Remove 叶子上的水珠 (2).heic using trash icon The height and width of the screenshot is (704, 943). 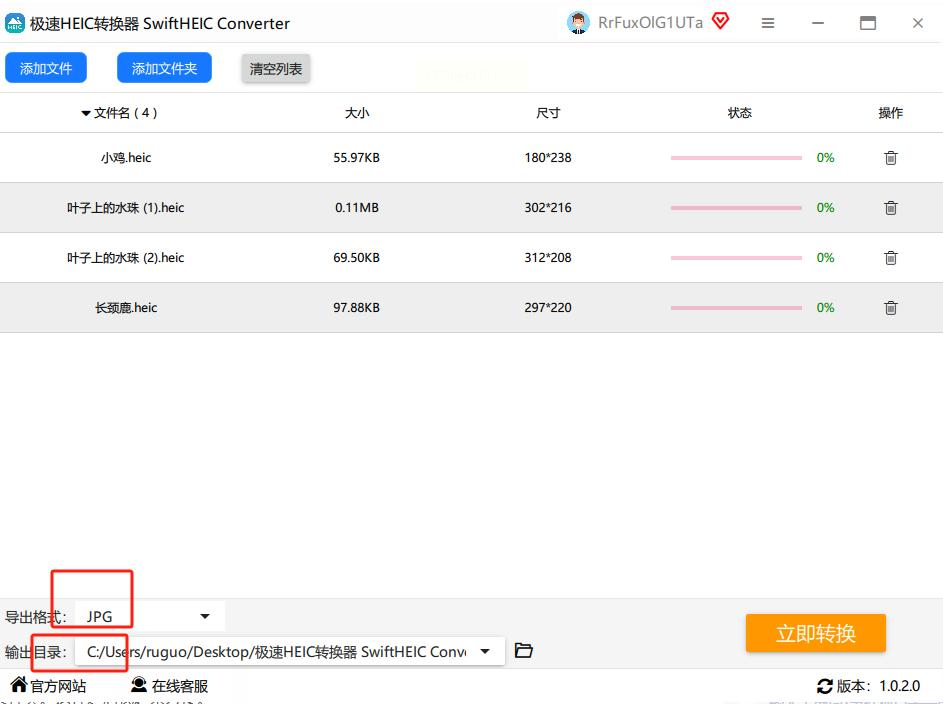click(891, 257)
